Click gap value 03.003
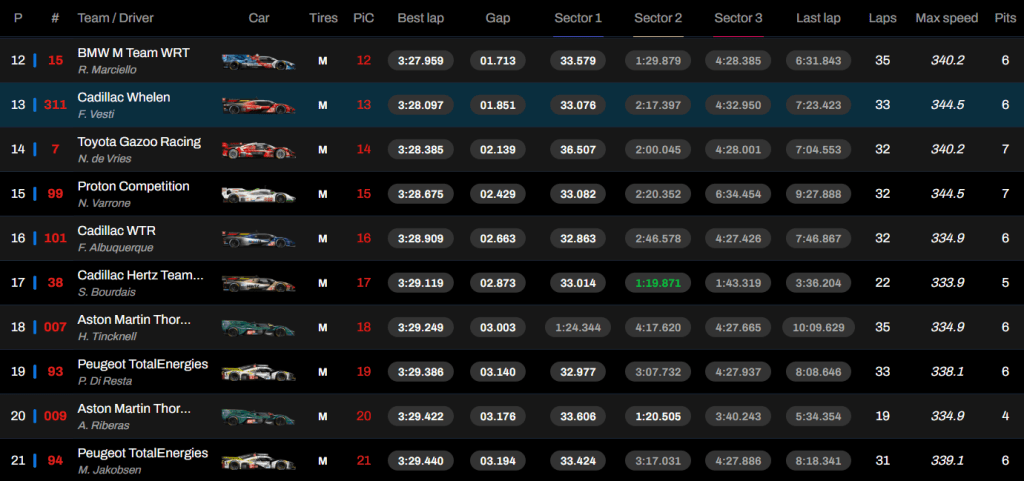1024x481 pixels. tap(498, 328)
